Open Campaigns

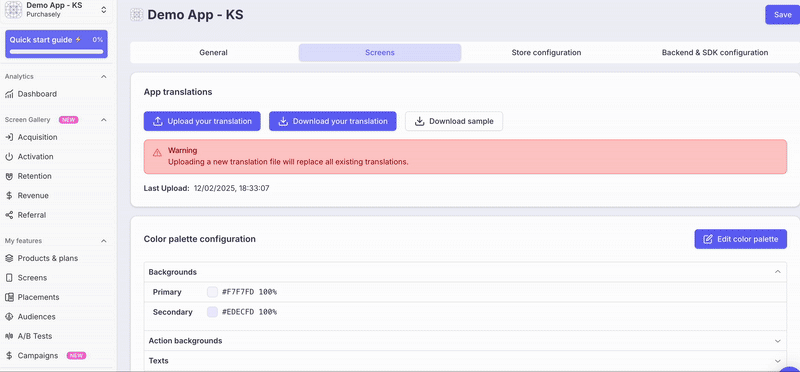pyautogui.click(x=38, y=355)
